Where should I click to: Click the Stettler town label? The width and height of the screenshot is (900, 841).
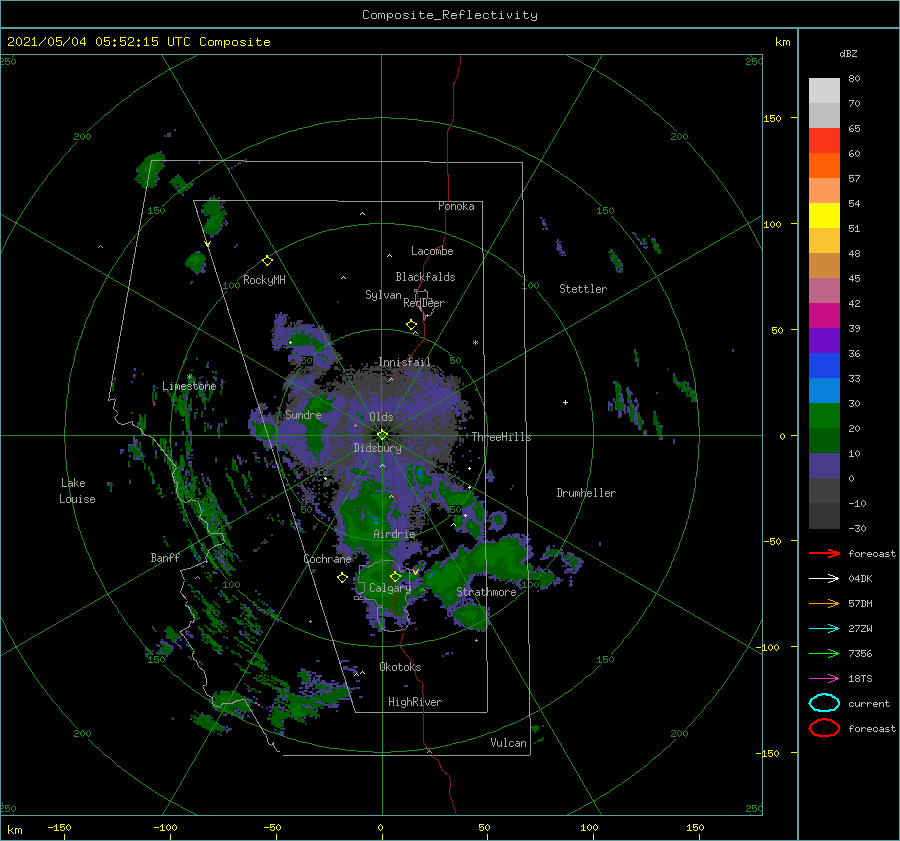(583, 289)
